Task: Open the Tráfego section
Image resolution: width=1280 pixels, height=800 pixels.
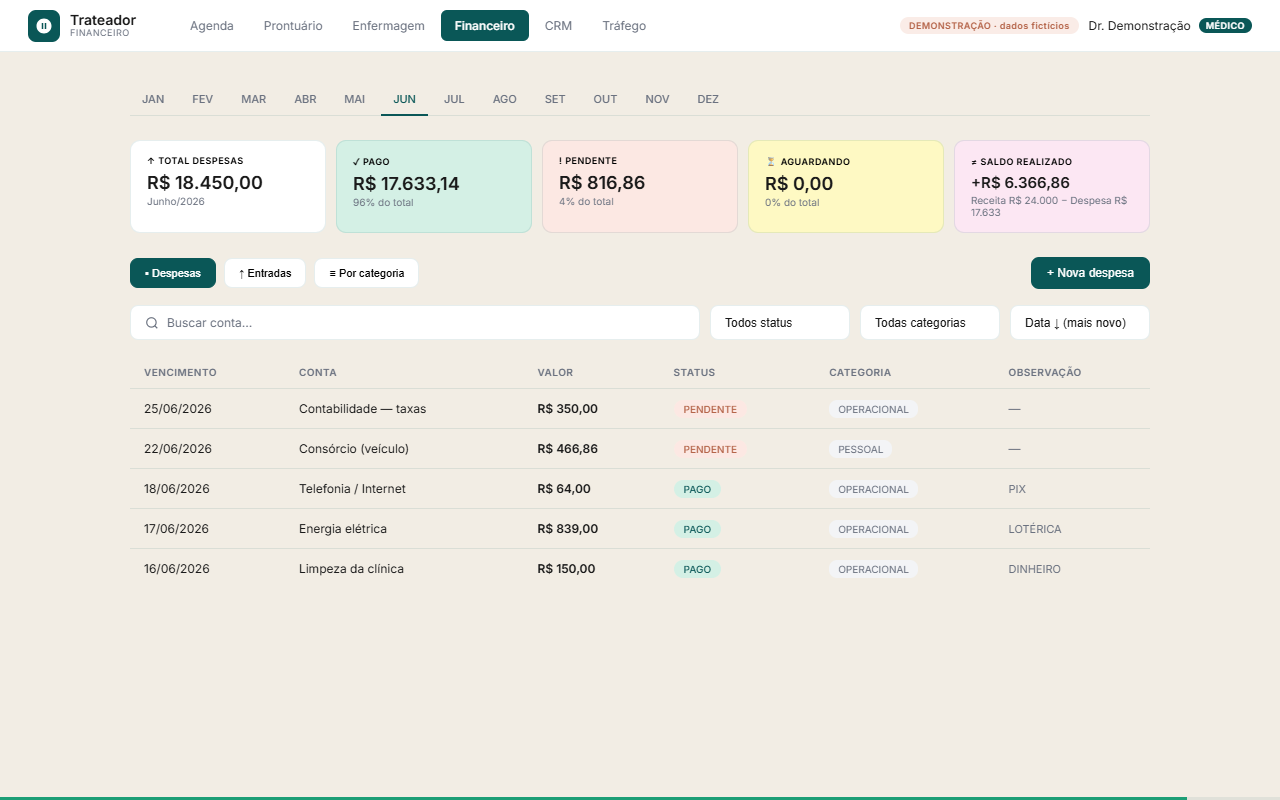Action: [624, 26]
